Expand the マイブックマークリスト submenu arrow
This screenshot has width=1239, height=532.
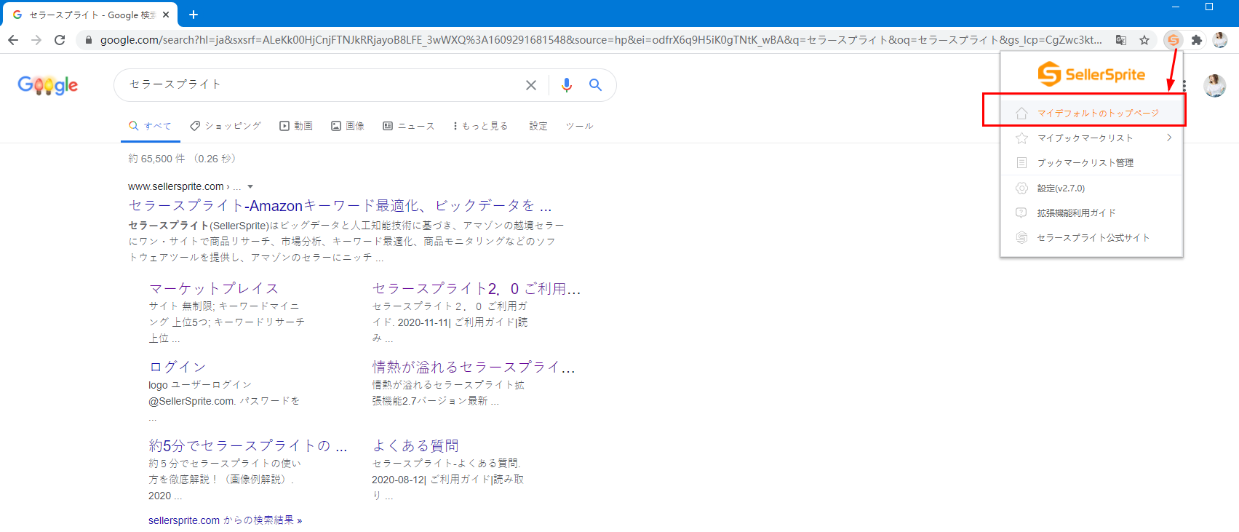[1169, 138]
